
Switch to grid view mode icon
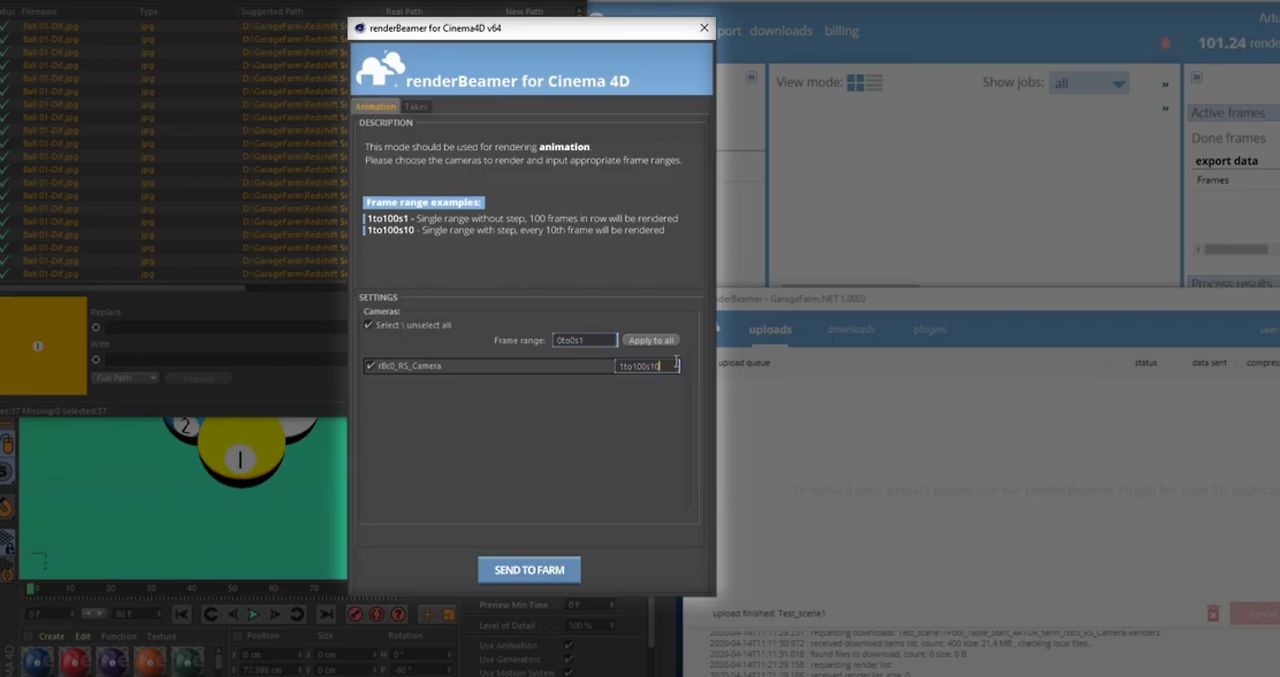tap(855, 83)
